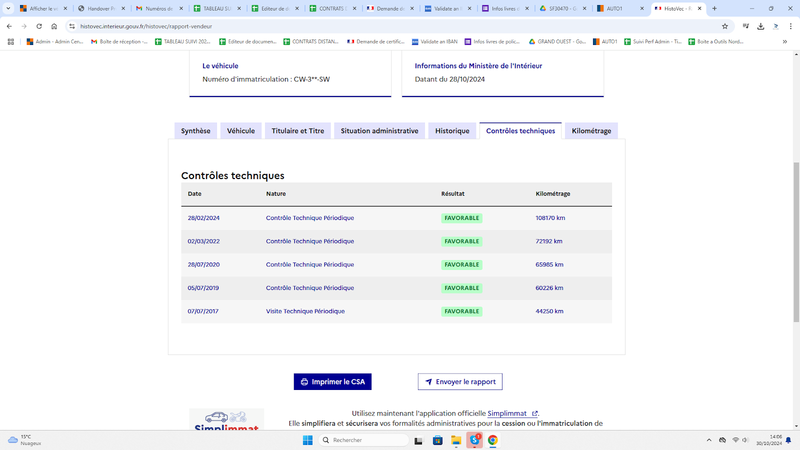Open the Titulaire et Titre tab
This screenshot has width=800, height=450.
pos(297,131)
